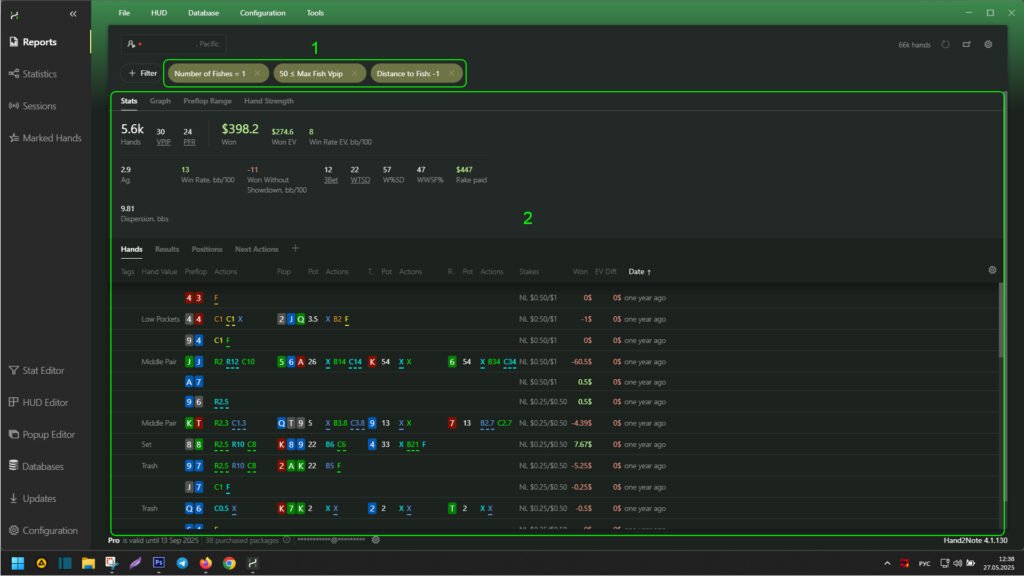Open the Databases section
1024x576 pixels.
coord(43,467)
